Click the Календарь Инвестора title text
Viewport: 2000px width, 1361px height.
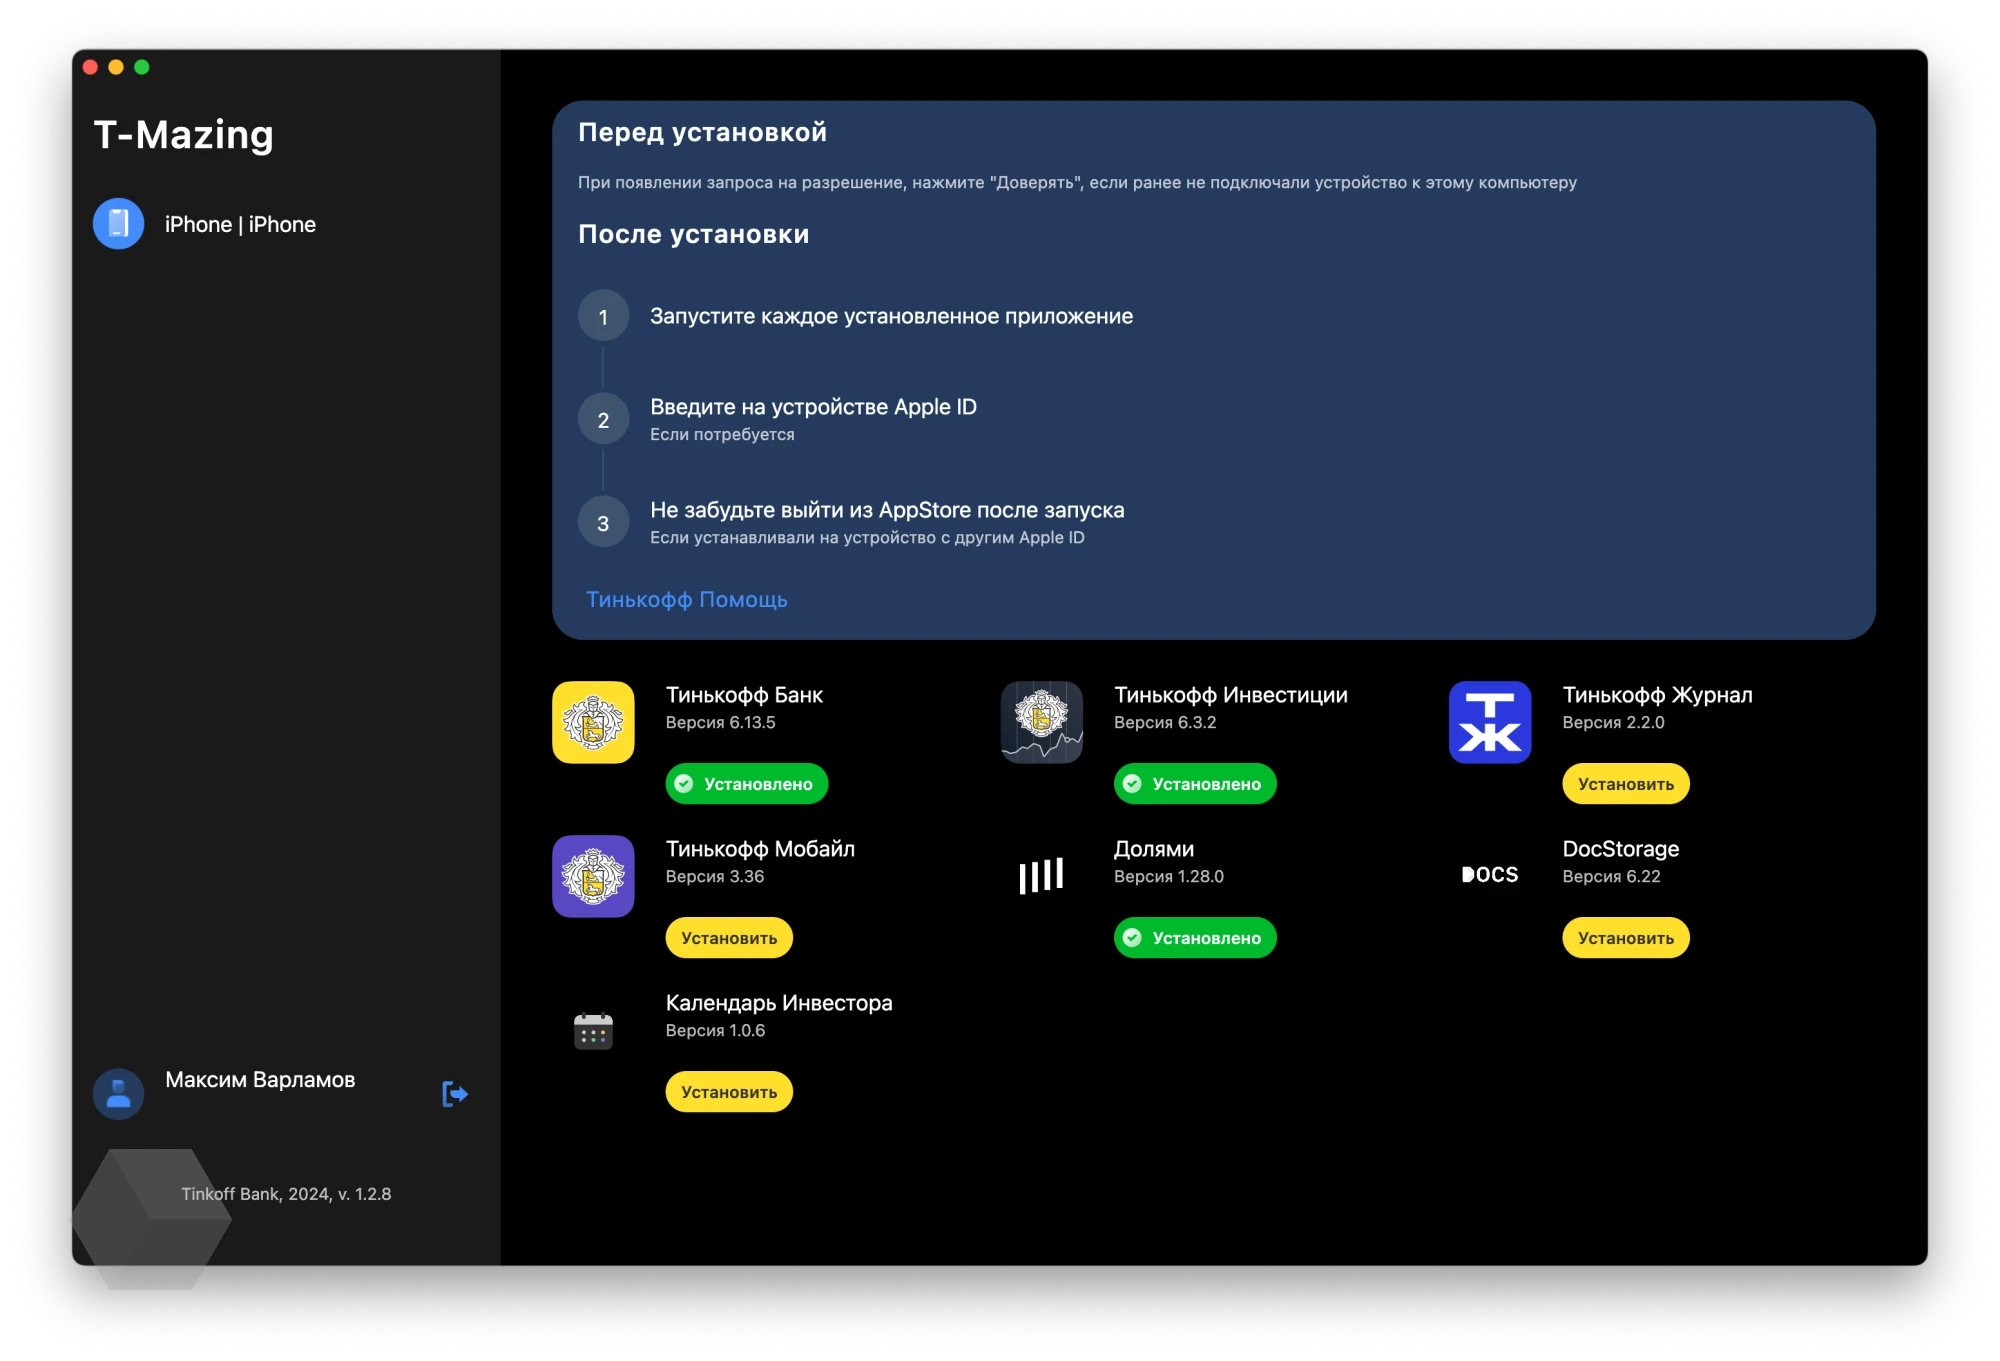[779, 1003]
